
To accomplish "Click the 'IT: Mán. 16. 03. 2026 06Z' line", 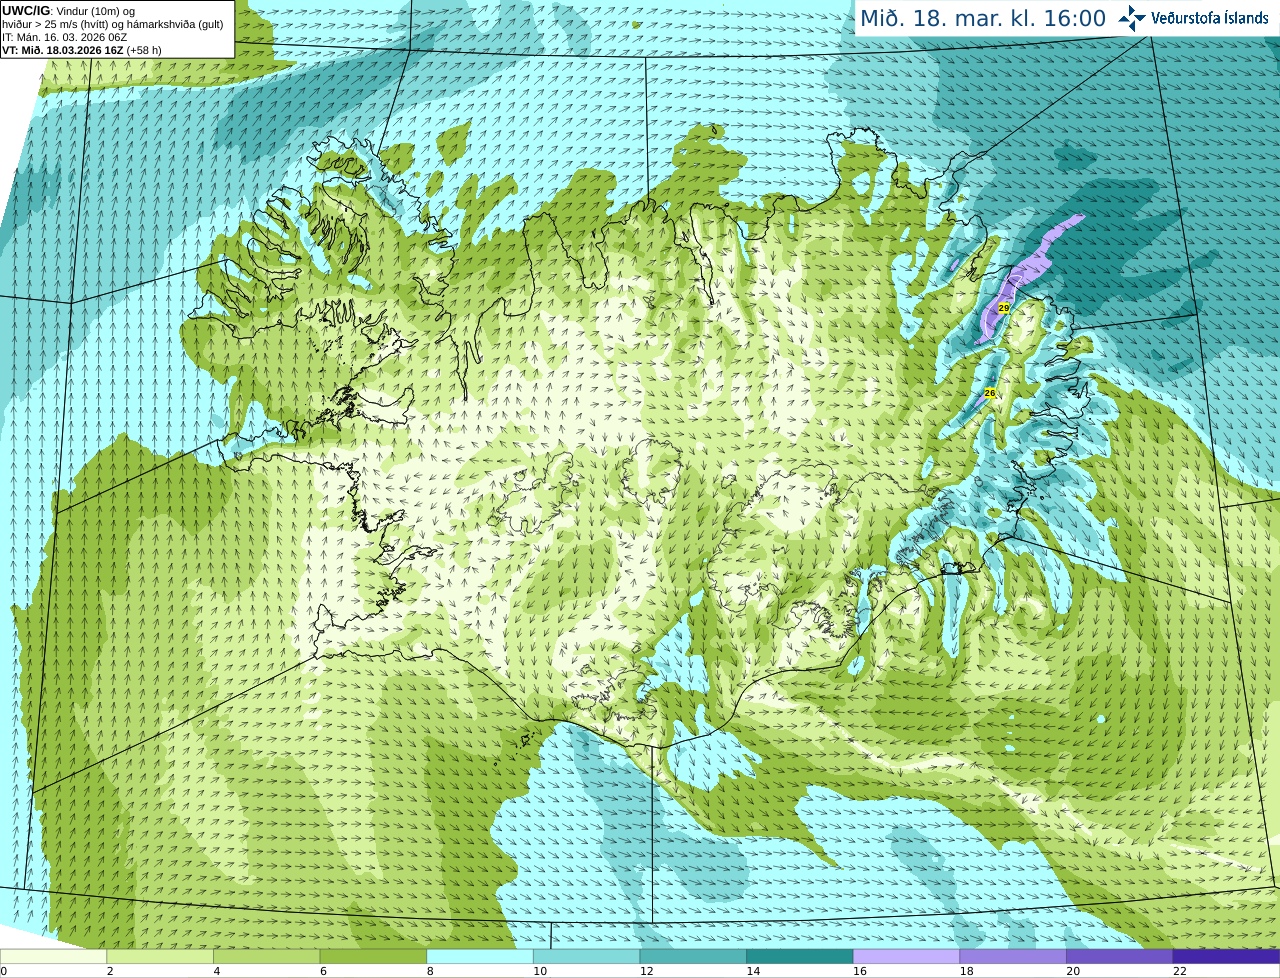I will (64, 37).
